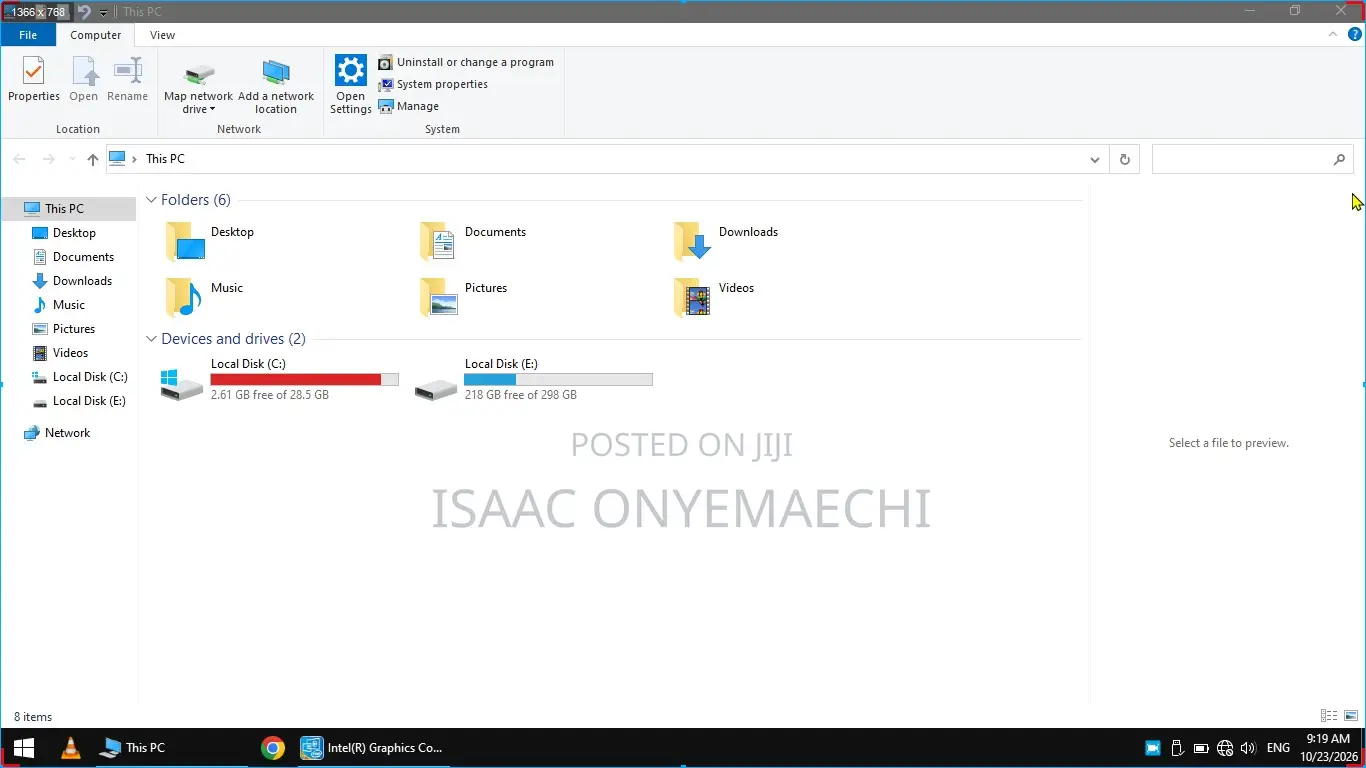This screenshot has height=768, width=1366.
Task: Select the Computer ribbon tab
Action: pos(96,35)
